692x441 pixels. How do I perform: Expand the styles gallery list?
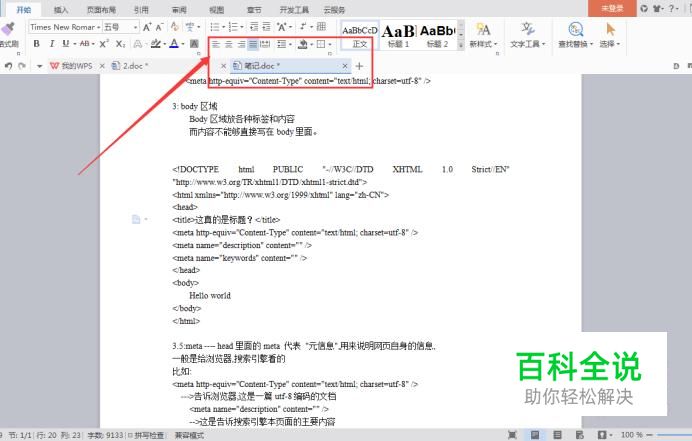click(461, 45)
